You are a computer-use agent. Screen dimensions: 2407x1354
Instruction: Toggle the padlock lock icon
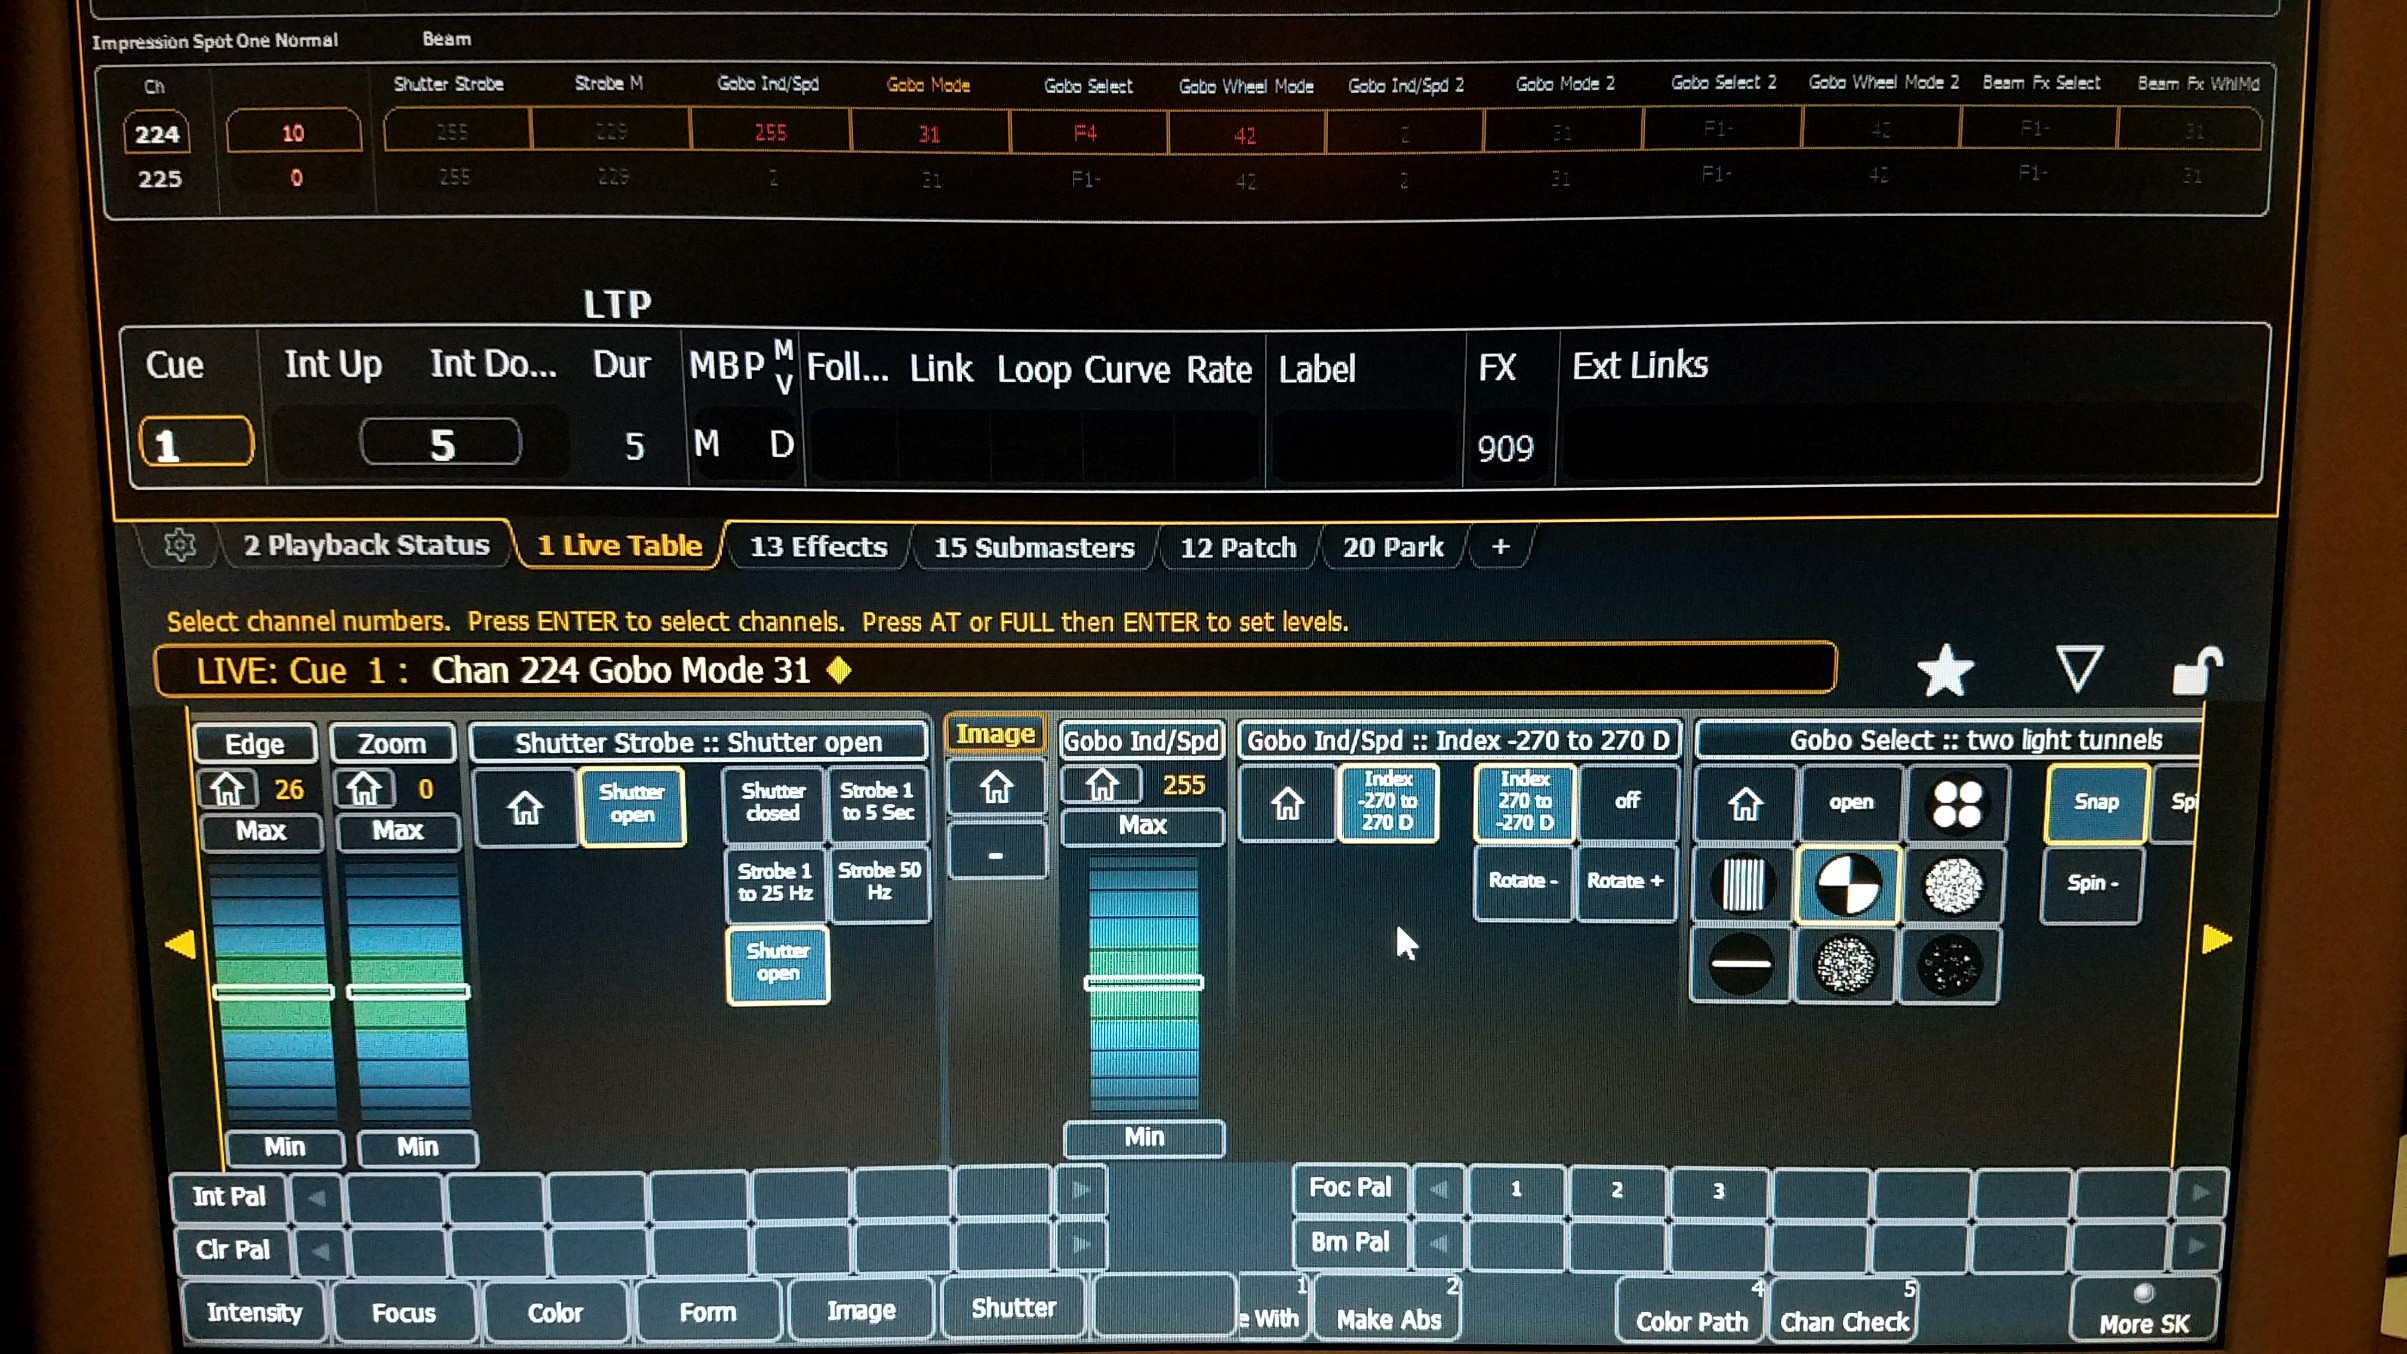click(2197, 669)
